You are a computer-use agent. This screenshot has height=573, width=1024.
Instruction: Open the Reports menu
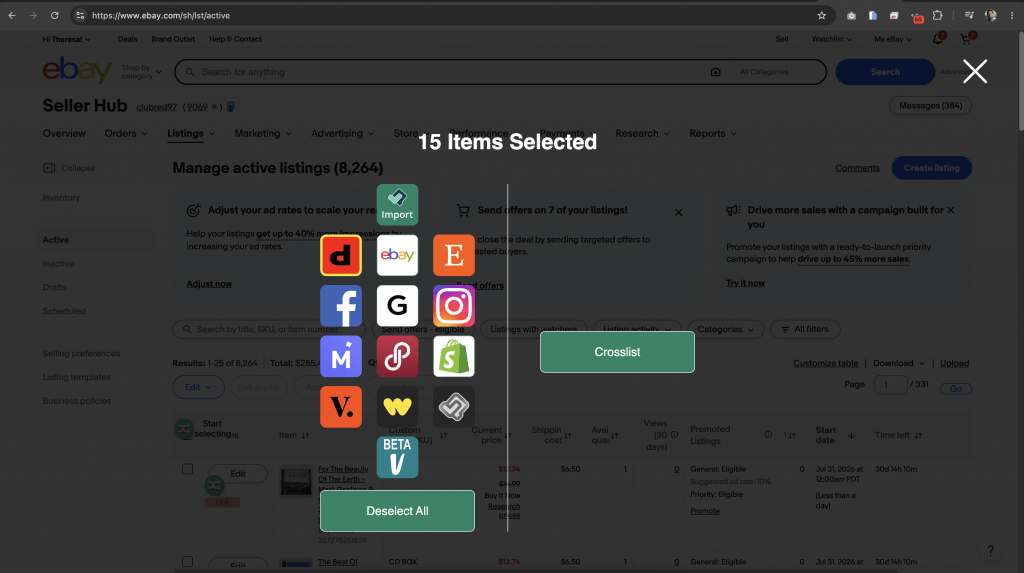[x=712, y=133]
